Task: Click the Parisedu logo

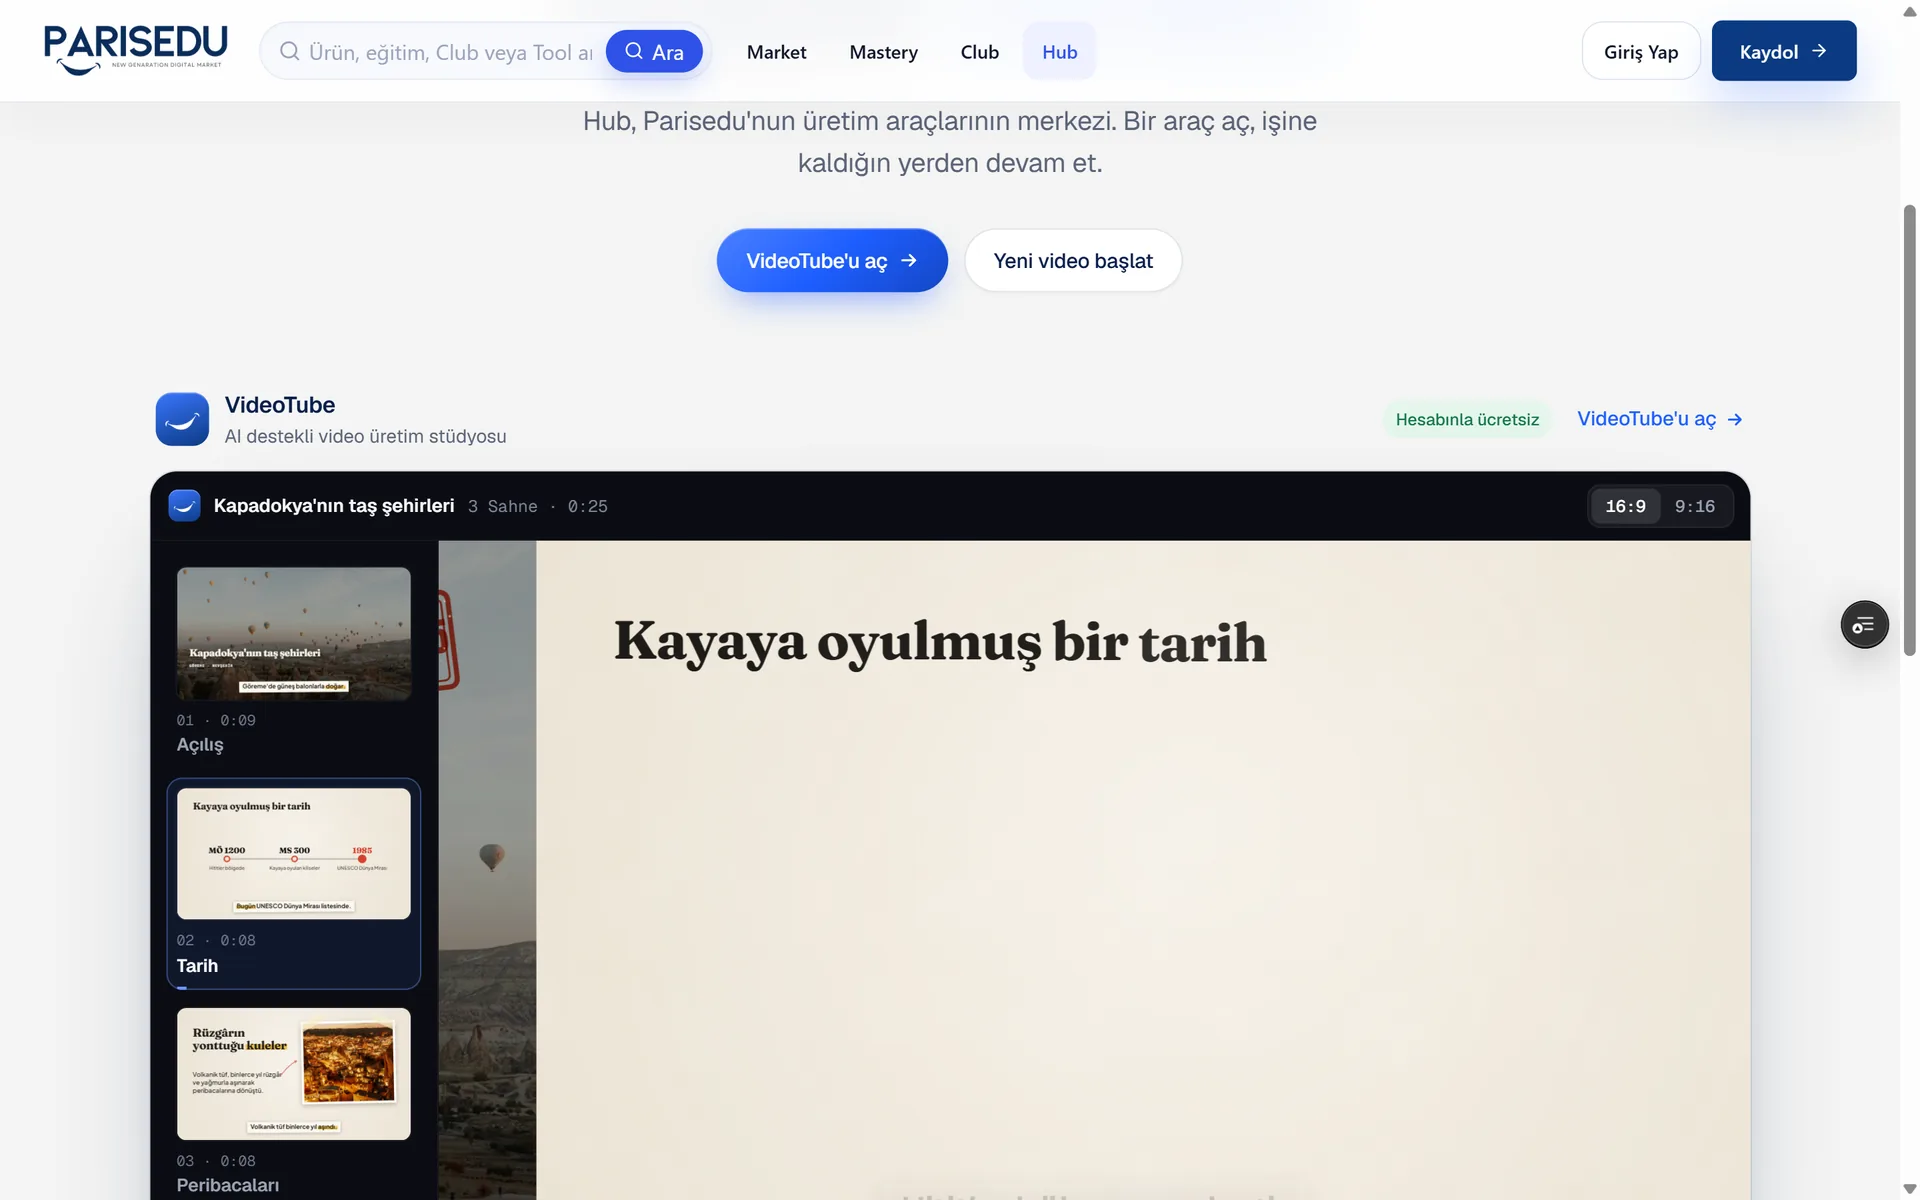Action: 136,49
